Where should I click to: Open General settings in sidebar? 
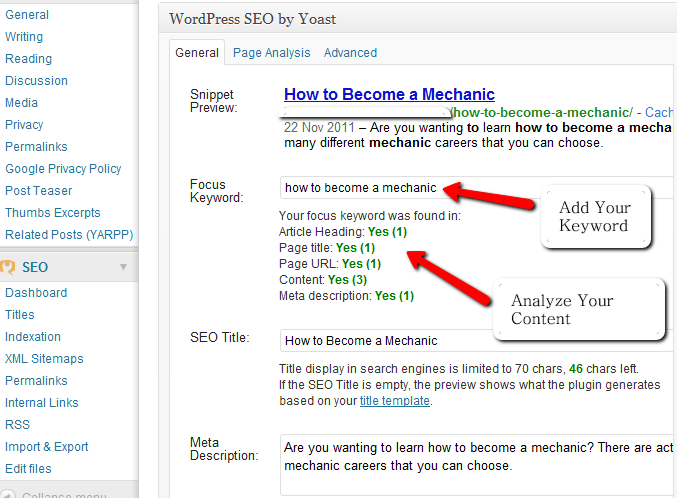click(x=27, y=15)
